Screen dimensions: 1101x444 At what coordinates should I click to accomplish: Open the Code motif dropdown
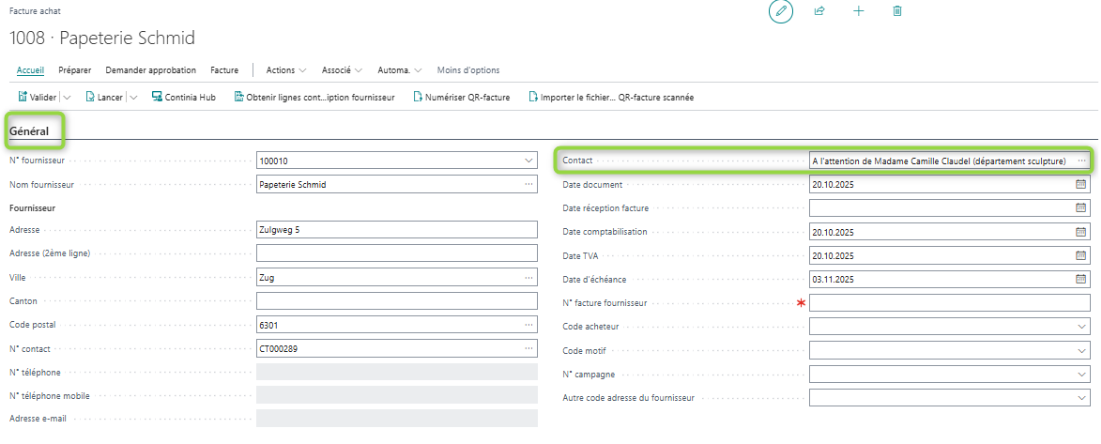[1081, 351]
